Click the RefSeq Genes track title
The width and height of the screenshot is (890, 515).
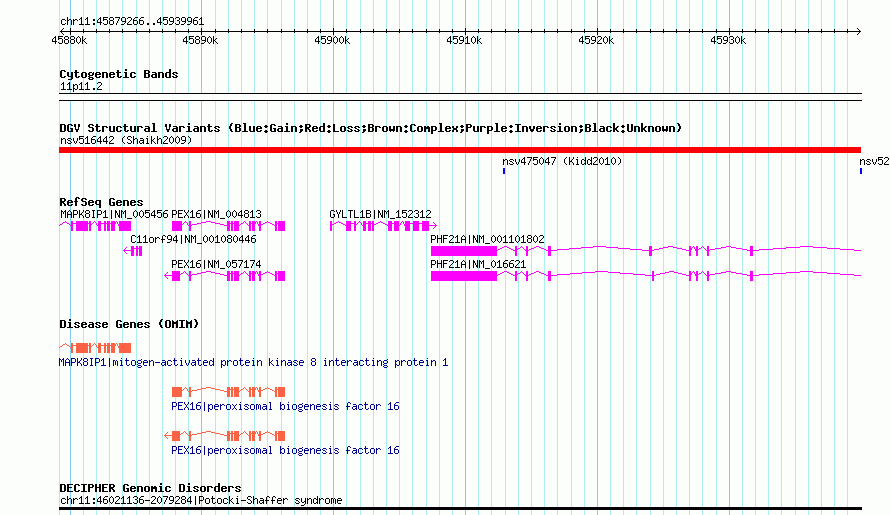tap(101, 202)
